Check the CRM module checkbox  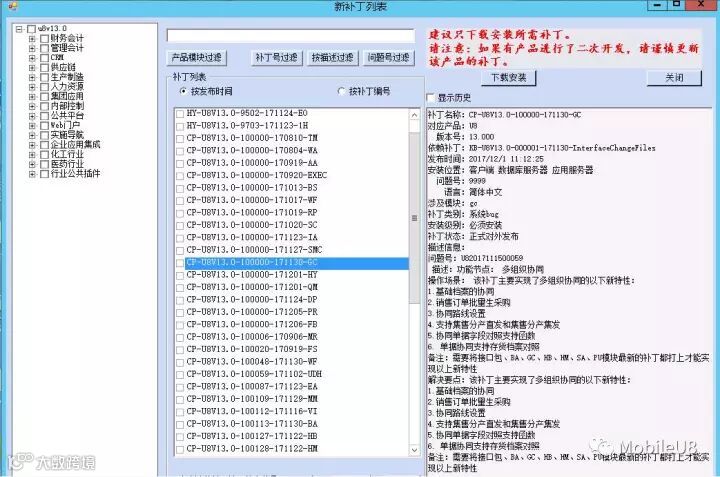point(44,58)
